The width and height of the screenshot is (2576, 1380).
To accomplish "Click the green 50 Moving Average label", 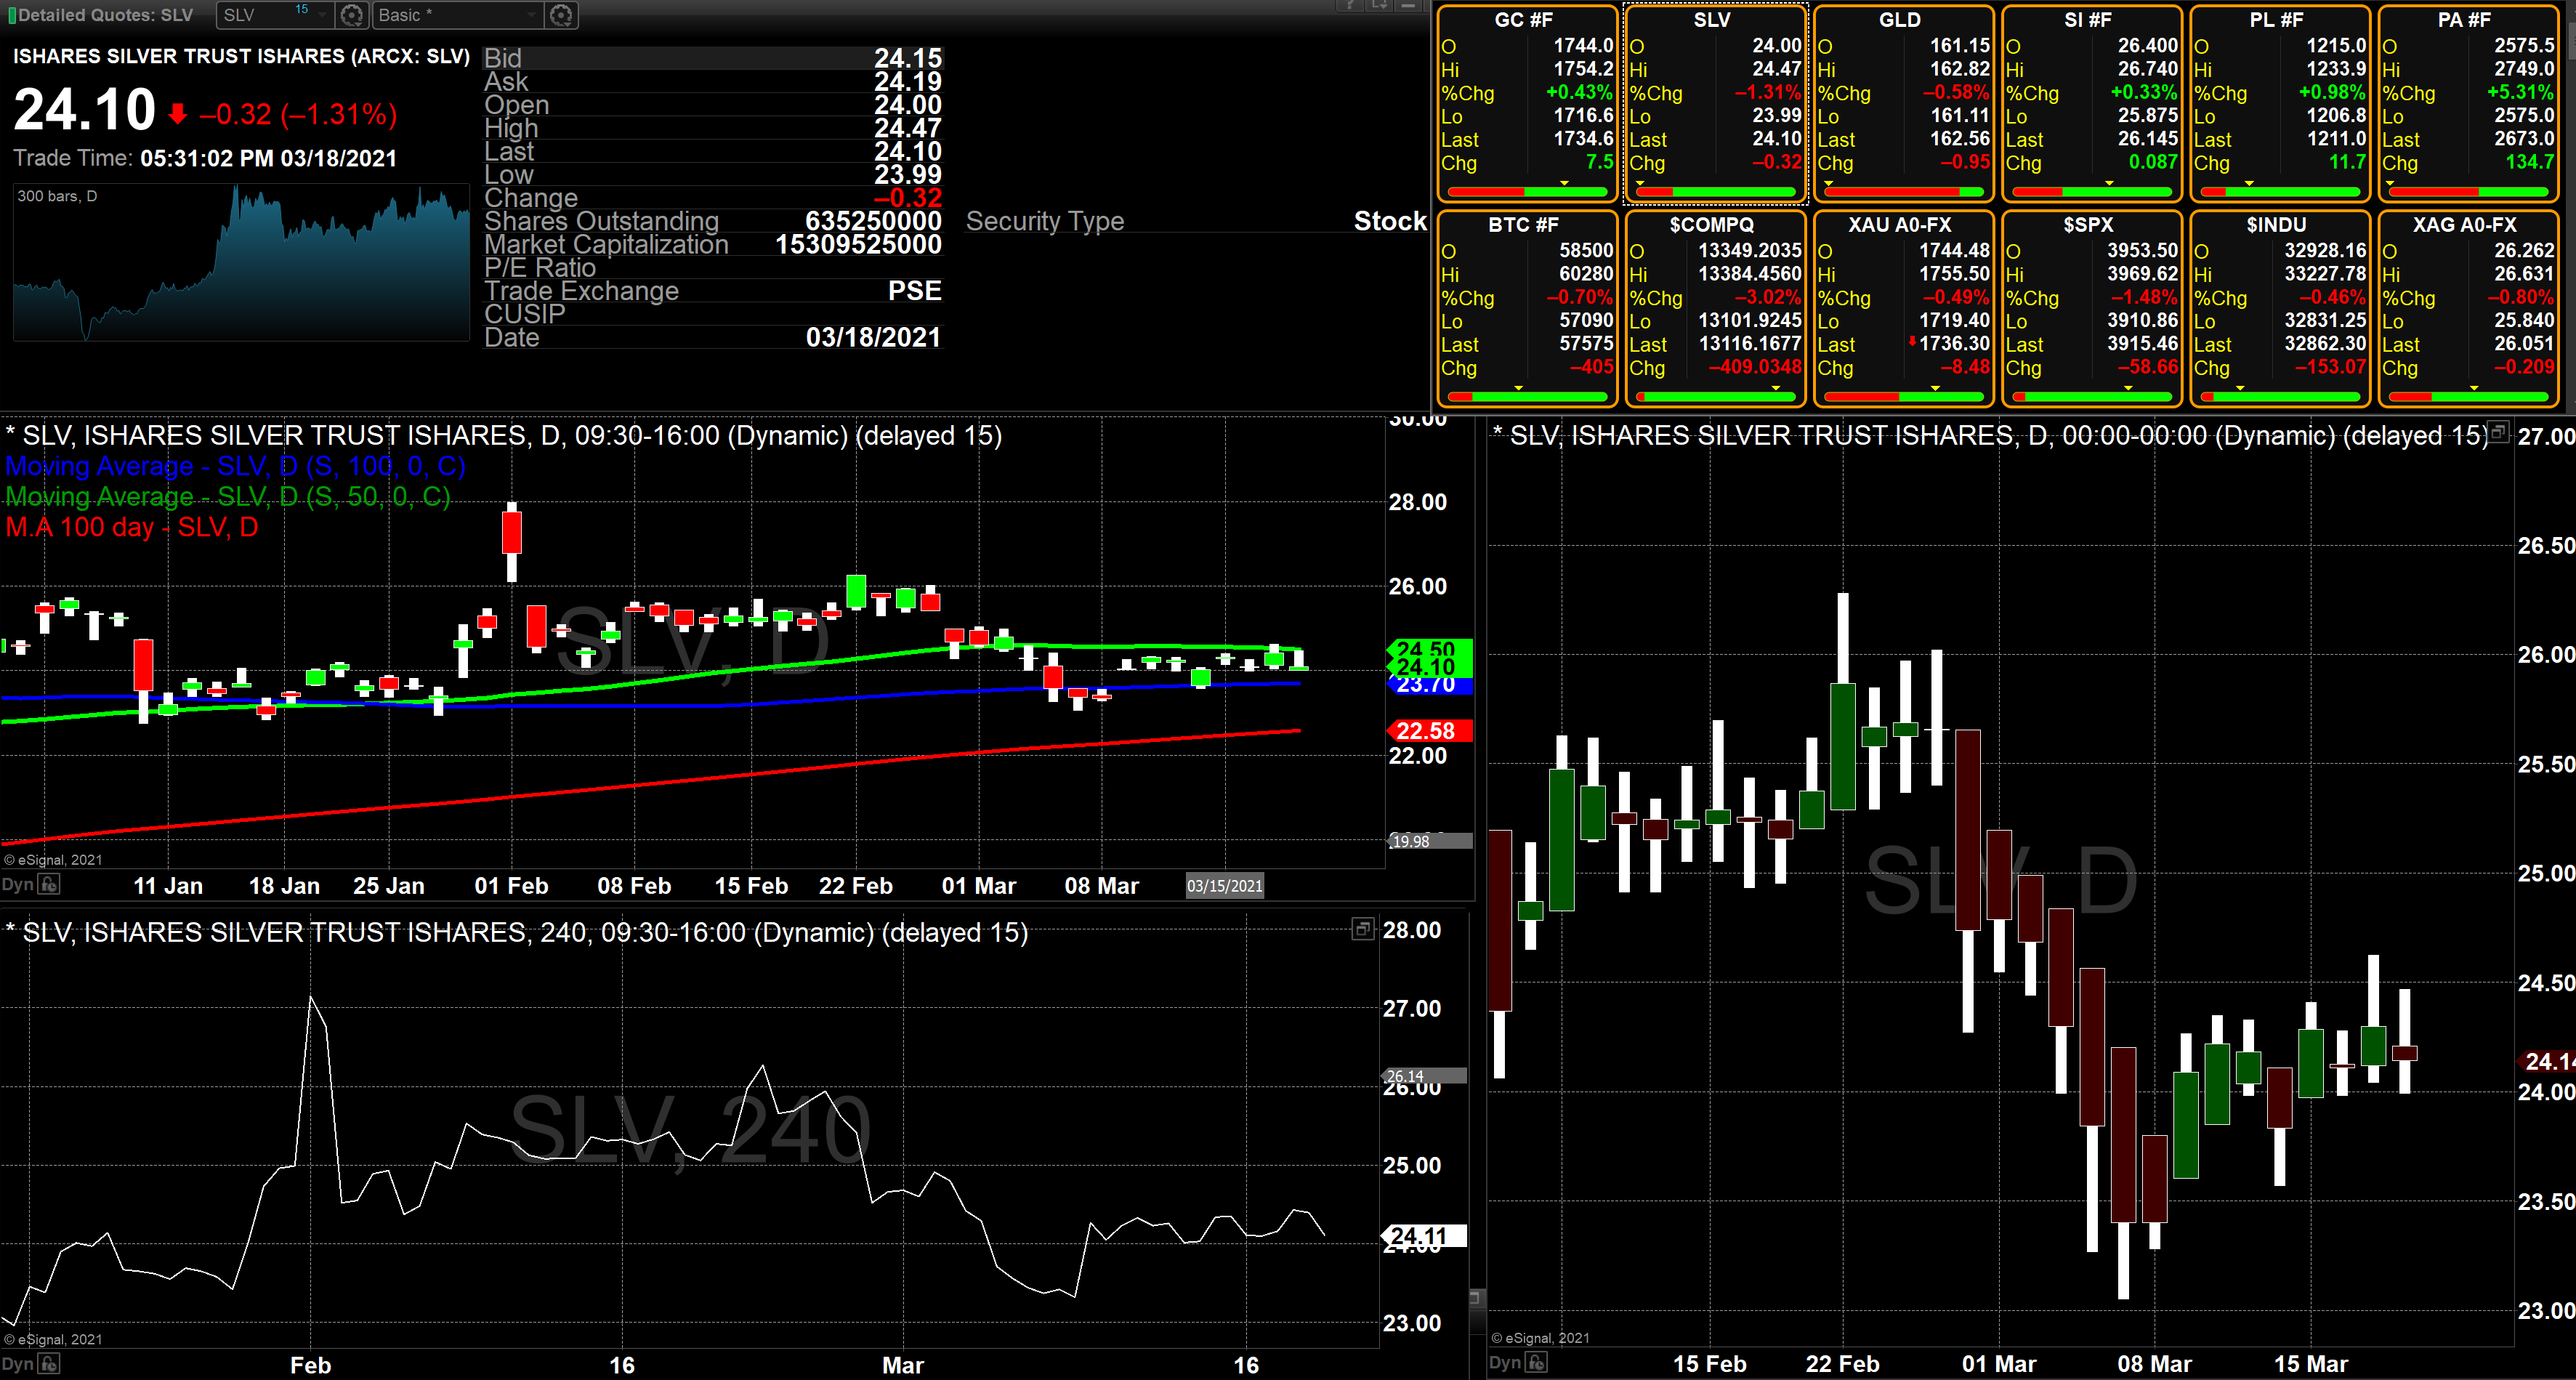I will click(x=228, y=496).
